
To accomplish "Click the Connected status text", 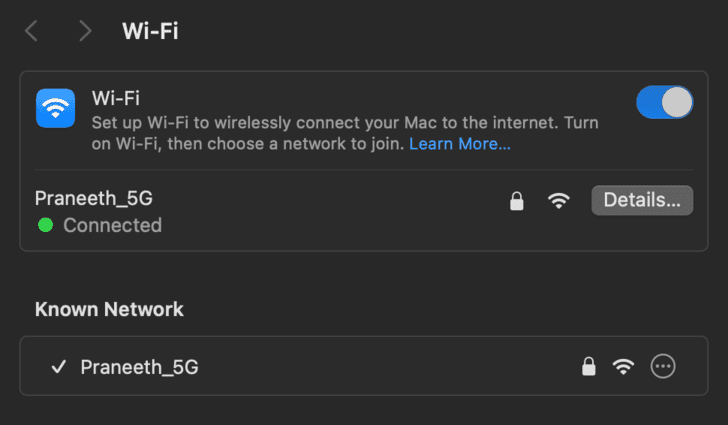I will click(112, 225).
